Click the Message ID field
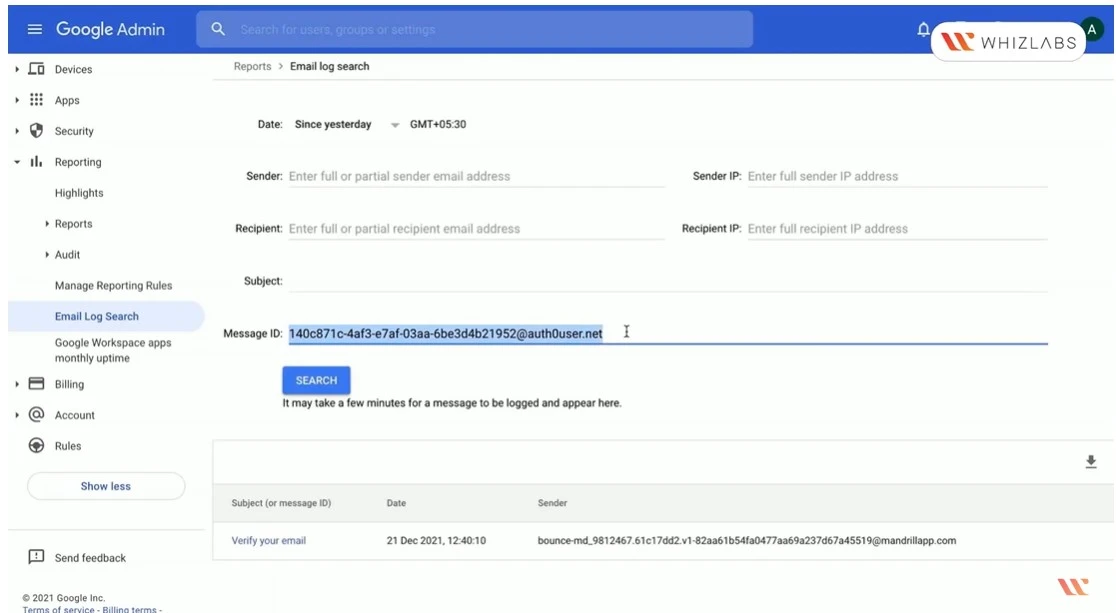Viewport: 1116px width, 613px height. (668, 333)
